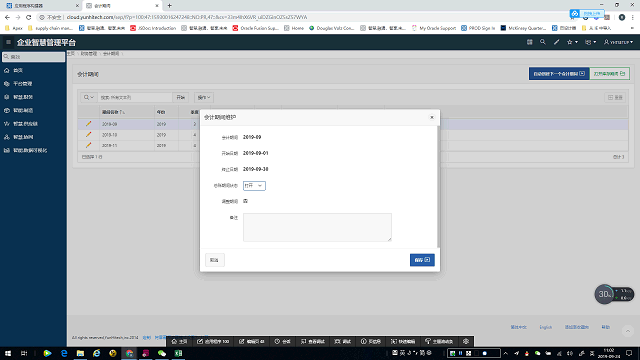Click the grid apps icon in the header
Screen dimensions: 640x360
[x=529, y=42]
